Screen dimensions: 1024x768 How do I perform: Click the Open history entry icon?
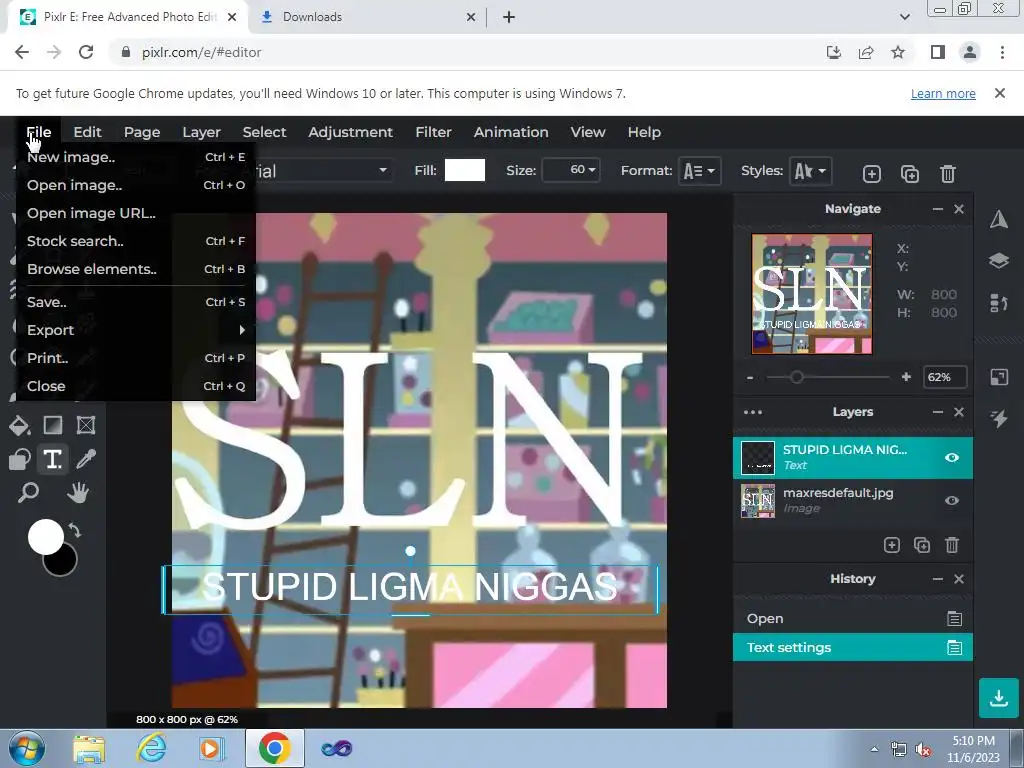[x=954, y=618]
